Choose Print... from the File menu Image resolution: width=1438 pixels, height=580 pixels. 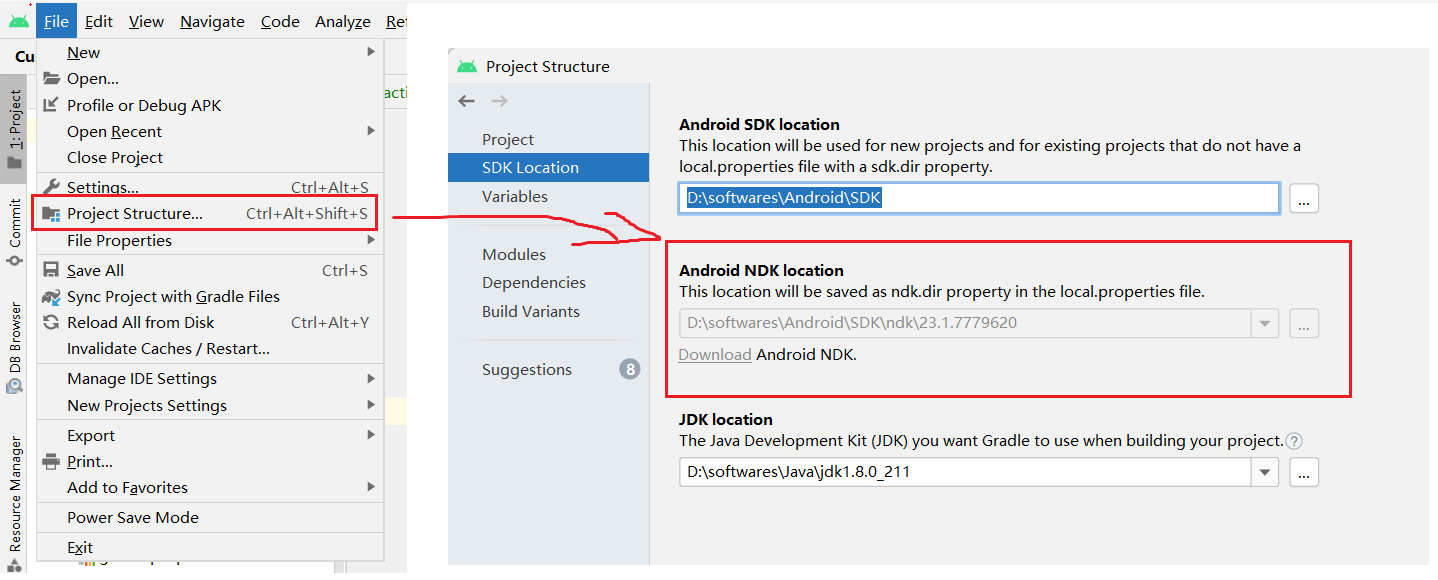click(210, 461)
